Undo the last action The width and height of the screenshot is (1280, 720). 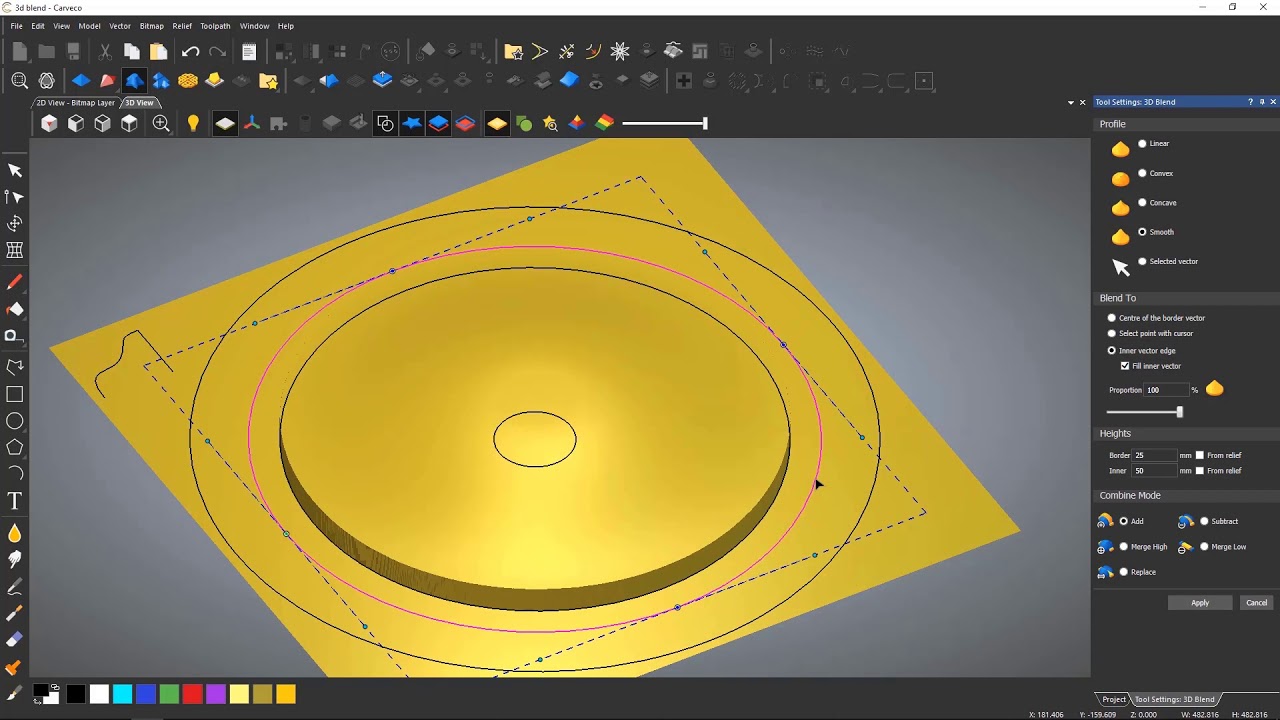190,51
